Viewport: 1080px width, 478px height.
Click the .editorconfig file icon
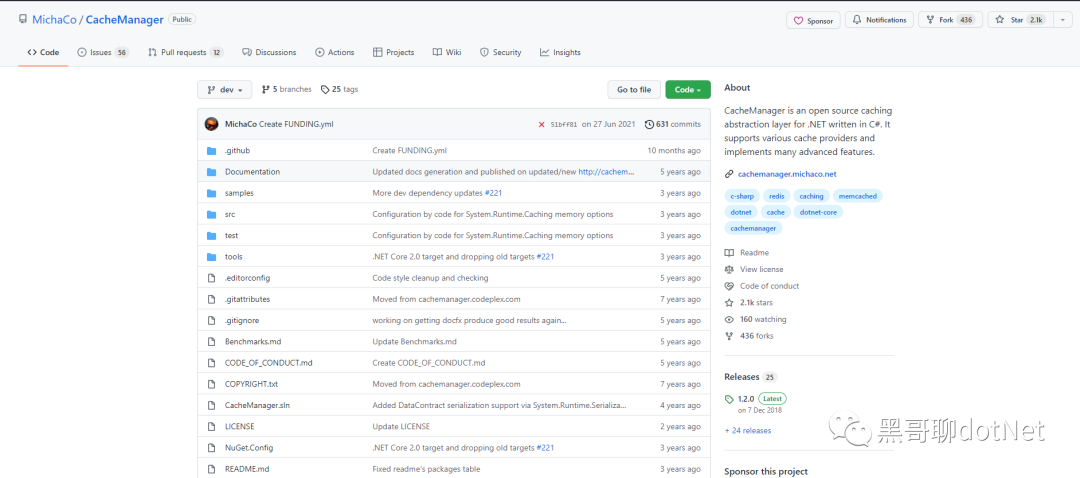pos(211,278)
